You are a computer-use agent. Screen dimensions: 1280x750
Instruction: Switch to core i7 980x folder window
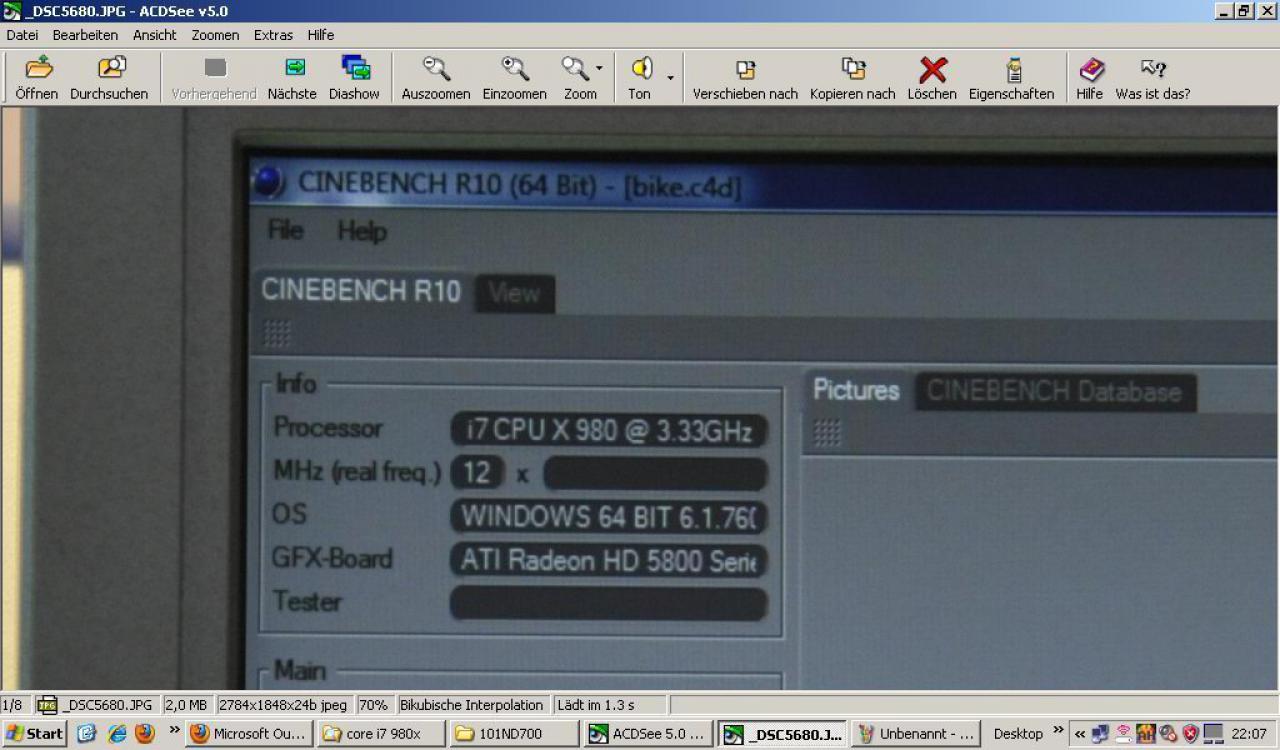pyautogui.click(x=382, y=733)
